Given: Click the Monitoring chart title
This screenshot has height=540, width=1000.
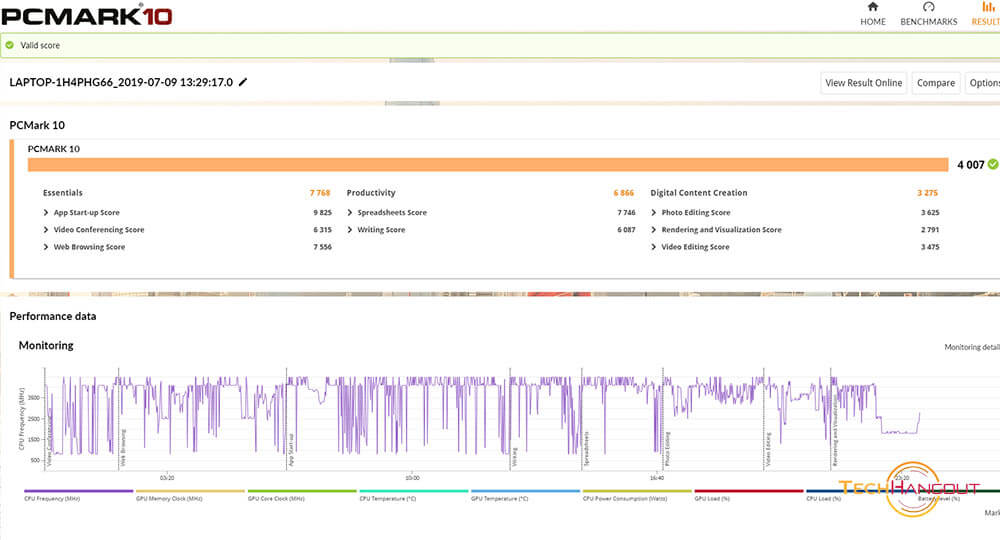Looking at the screenshot, I should coord(46,346).
